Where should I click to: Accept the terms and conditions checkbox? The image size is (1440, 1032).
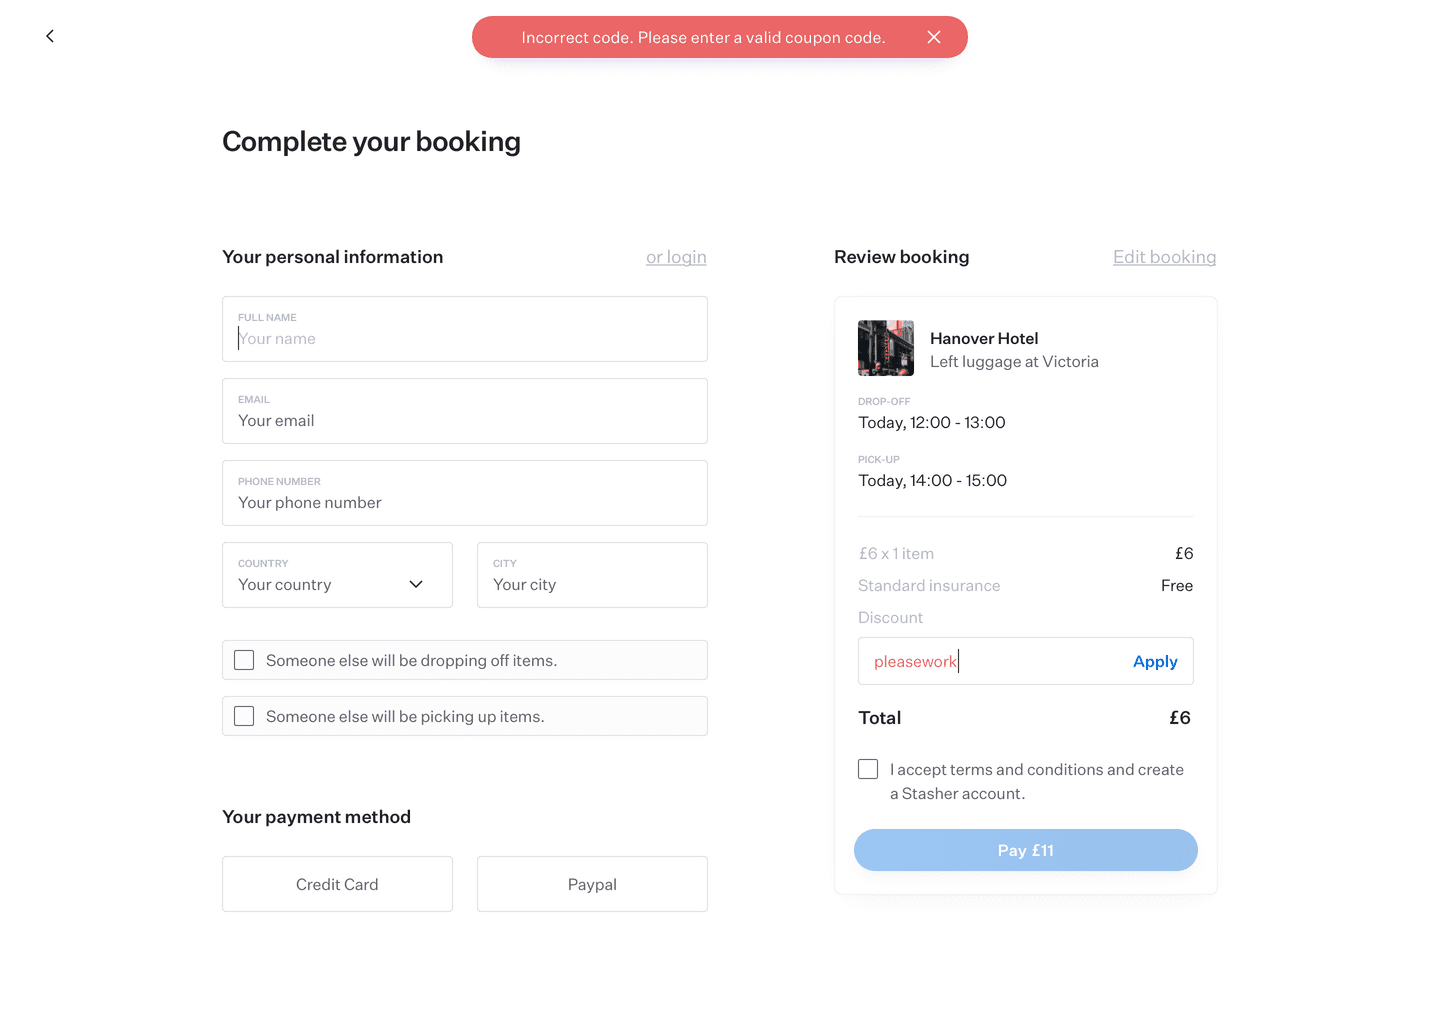(x=868, y=769)
